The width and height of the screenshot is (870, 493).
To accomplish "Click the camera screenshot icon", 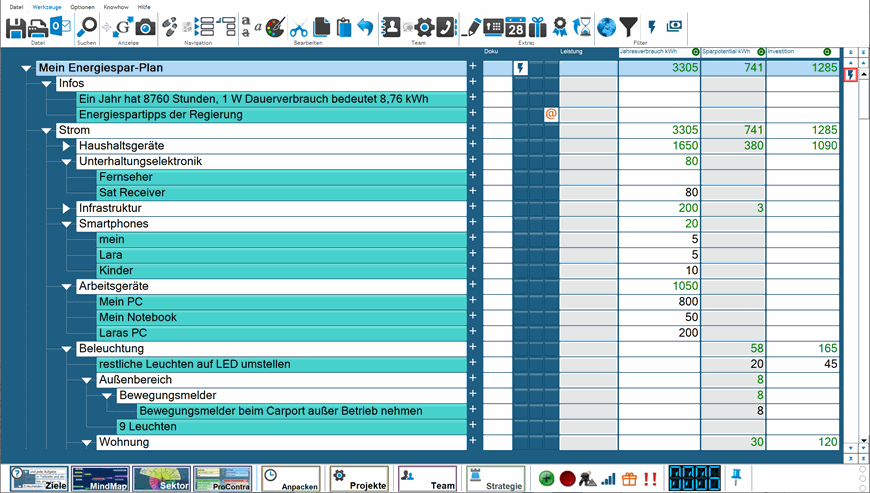I will [x=145, y=27].
